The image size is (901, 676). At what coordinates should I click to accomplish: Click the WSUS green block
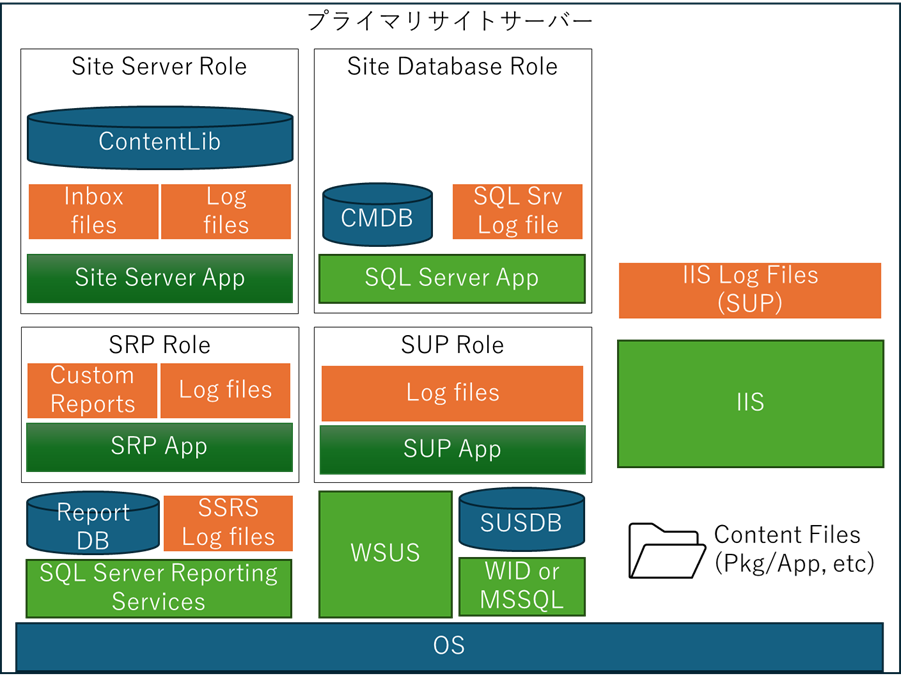(386, 554)
